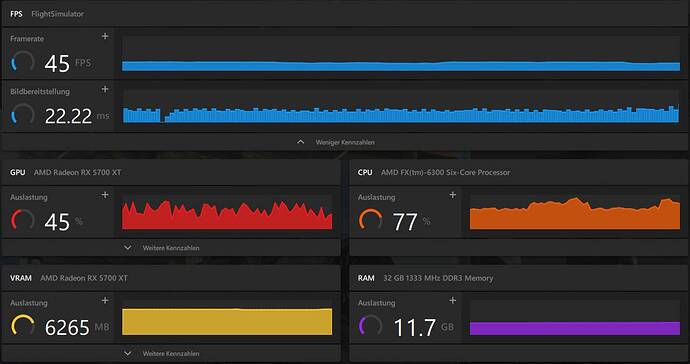Select the FPS FlightSimulator header
The height and width of the screenshot is (364, 690).
(x=345, y=14)
